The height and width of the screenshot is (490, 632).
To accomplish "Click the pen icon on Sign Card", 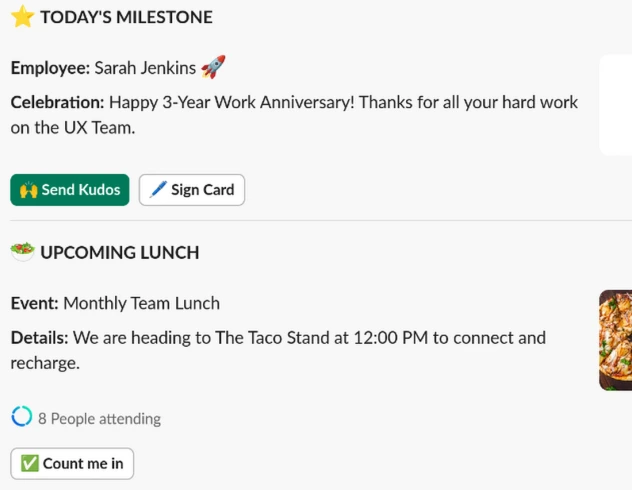I will click(157, 190).
